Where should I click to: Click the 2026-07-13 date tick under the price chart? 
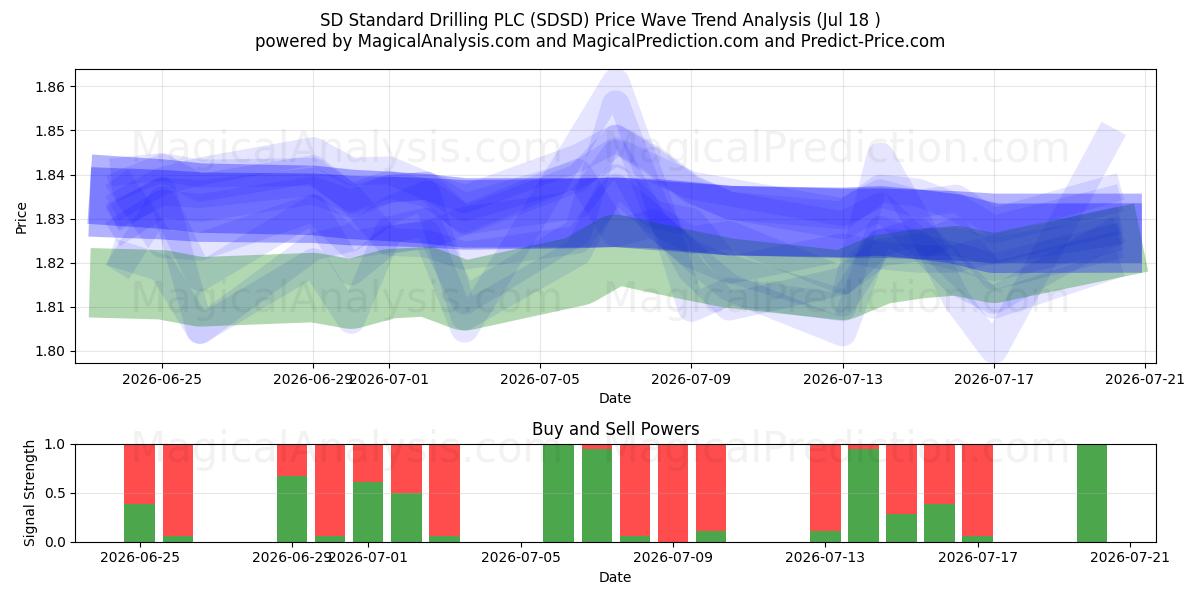(843, 379)
